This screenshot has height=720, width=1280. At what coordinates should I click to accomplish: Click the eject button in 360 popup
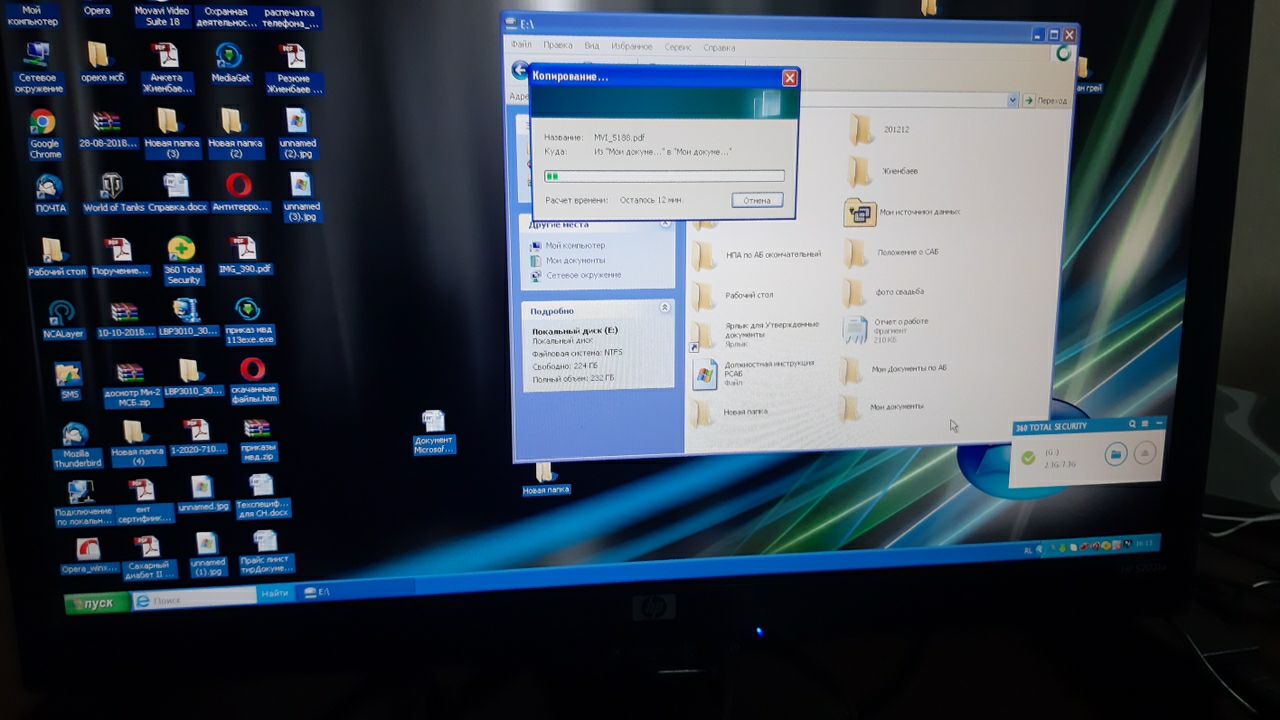(x=1146, y=453)
